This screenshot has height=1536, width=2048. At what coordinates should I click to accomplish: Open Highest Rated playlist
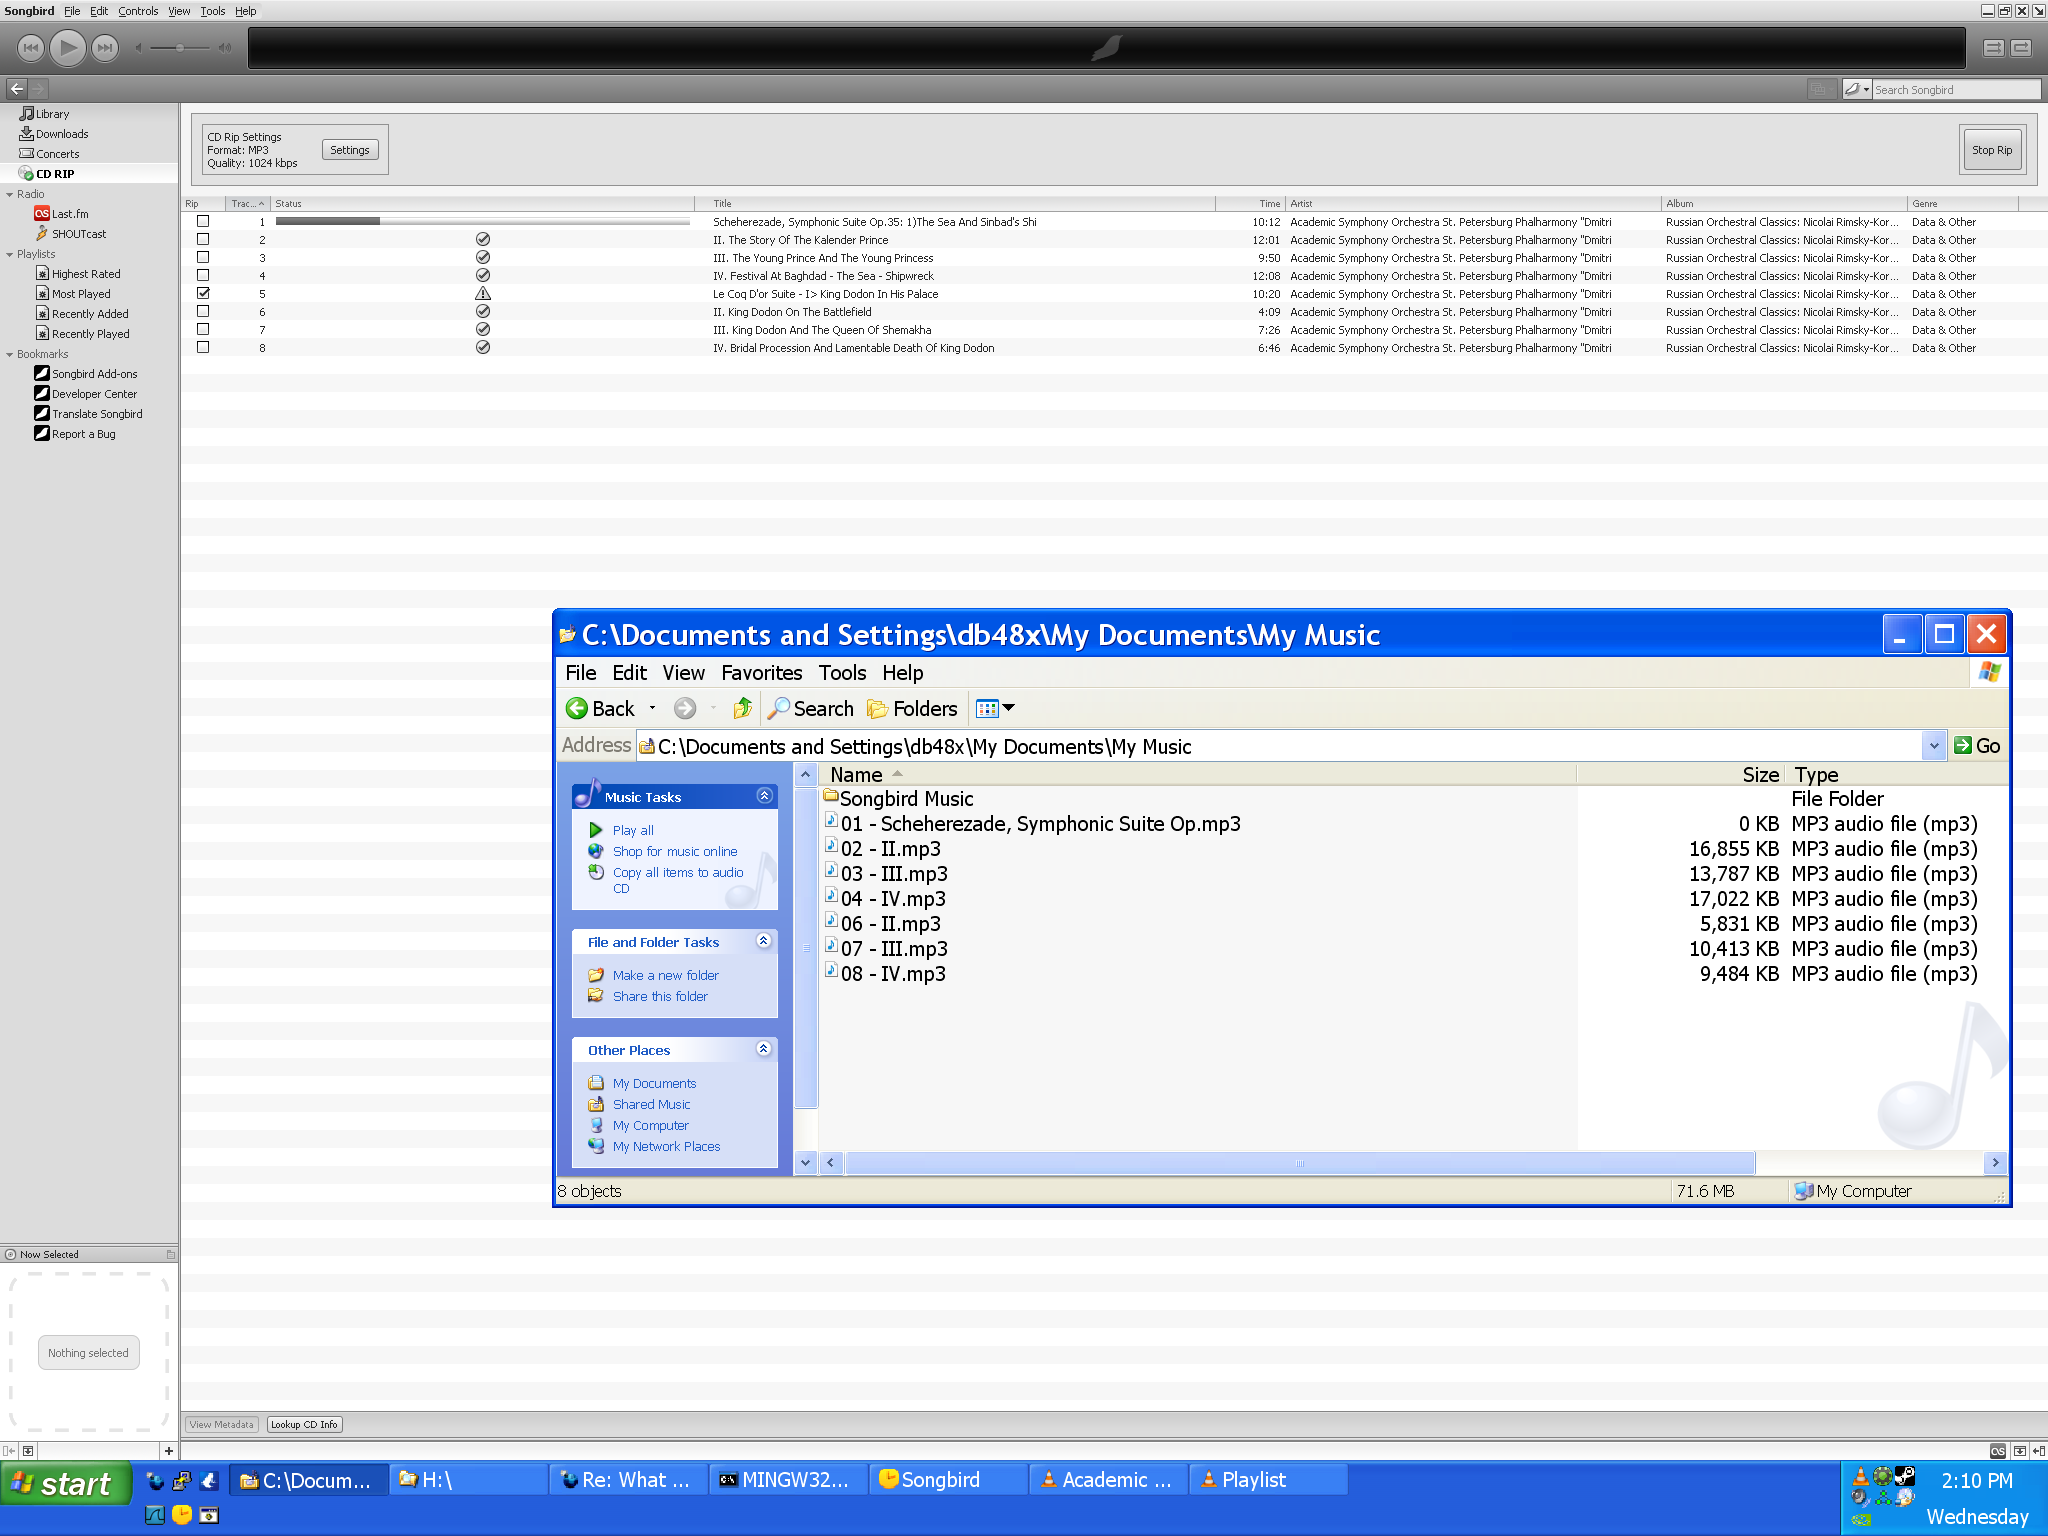tap(86, 274)
